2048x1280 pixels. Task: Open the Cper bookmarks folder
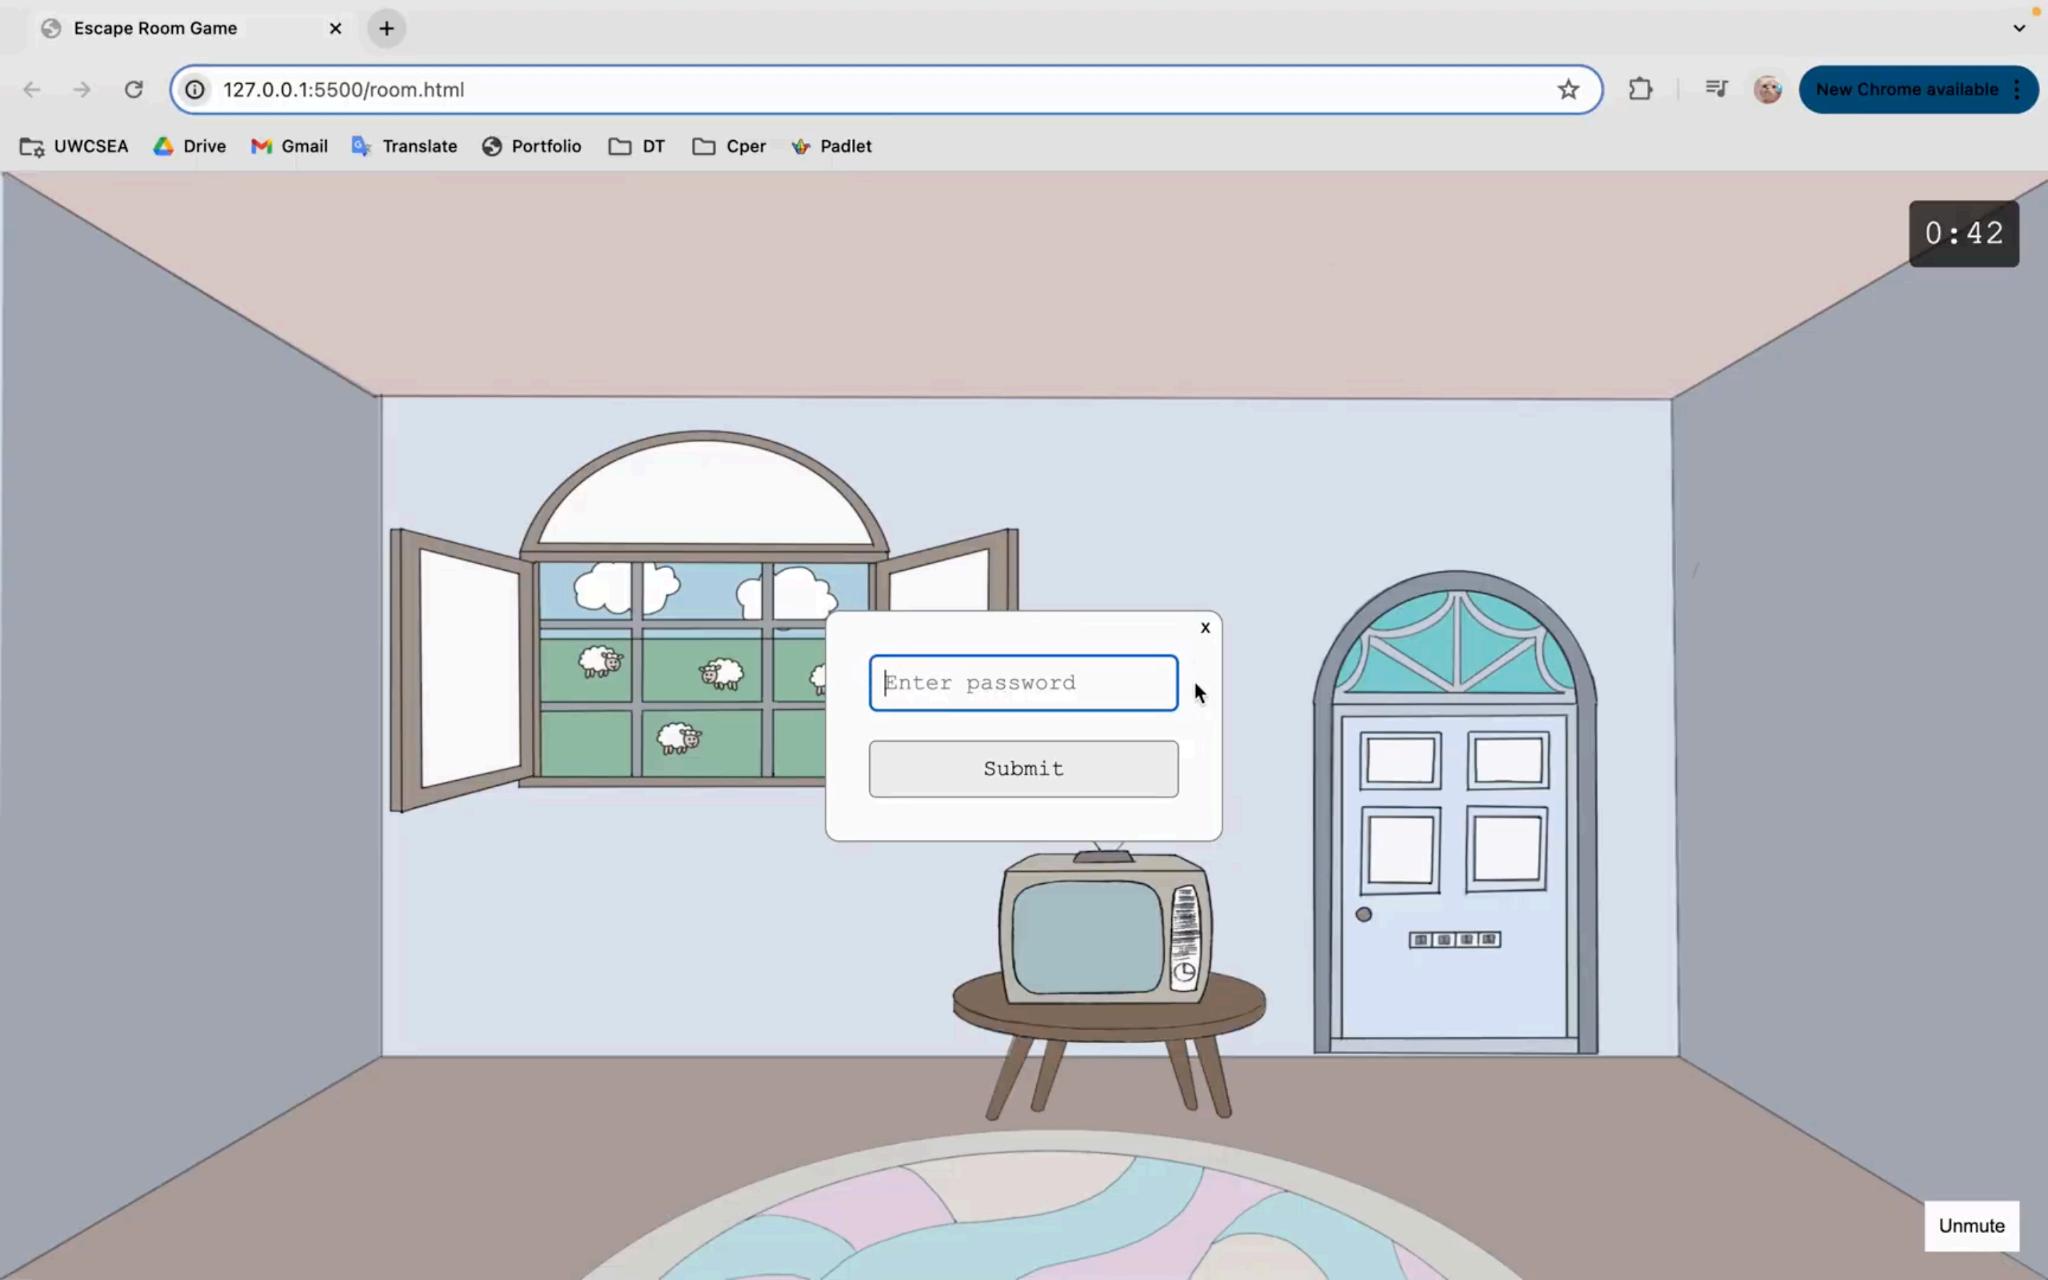[x=729, y=146]
